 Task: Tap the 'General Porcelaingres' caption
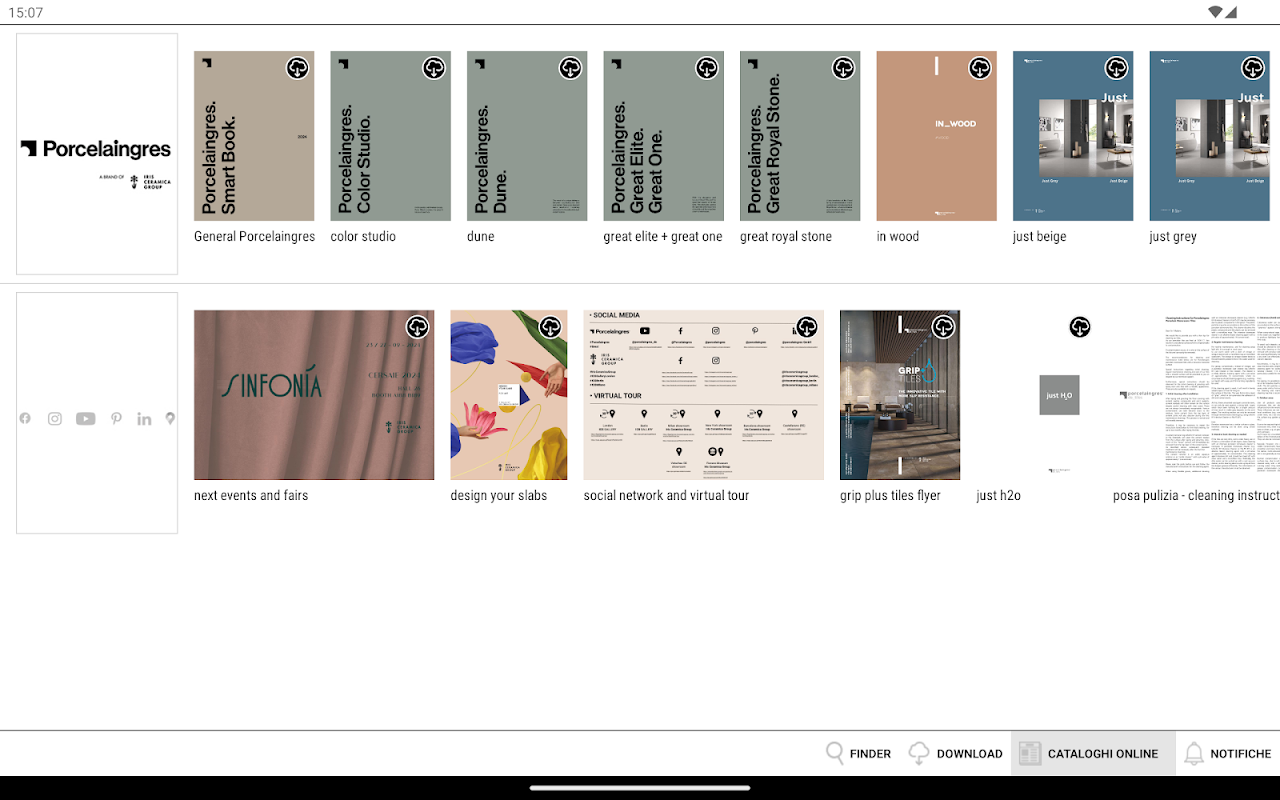coord(254,237)
